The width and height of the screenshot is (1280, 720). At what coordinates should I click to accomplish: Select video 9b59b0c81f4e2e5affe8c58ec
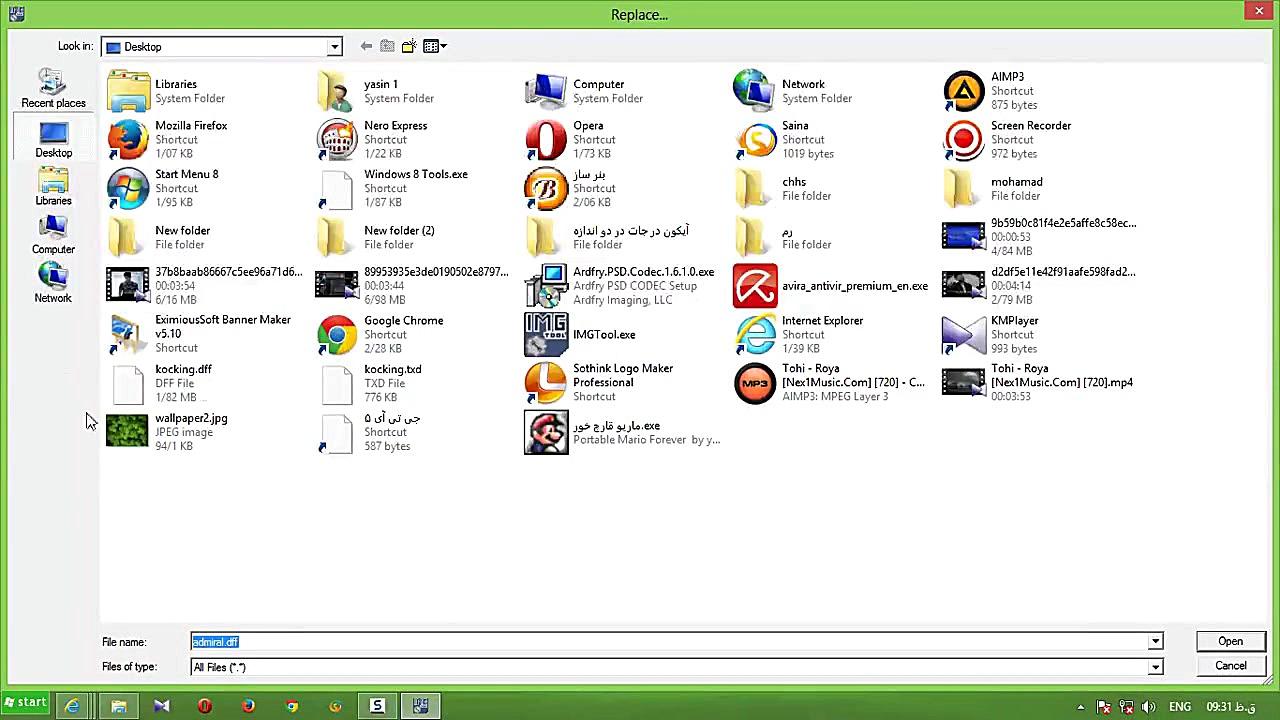(x=1040, y=237)
